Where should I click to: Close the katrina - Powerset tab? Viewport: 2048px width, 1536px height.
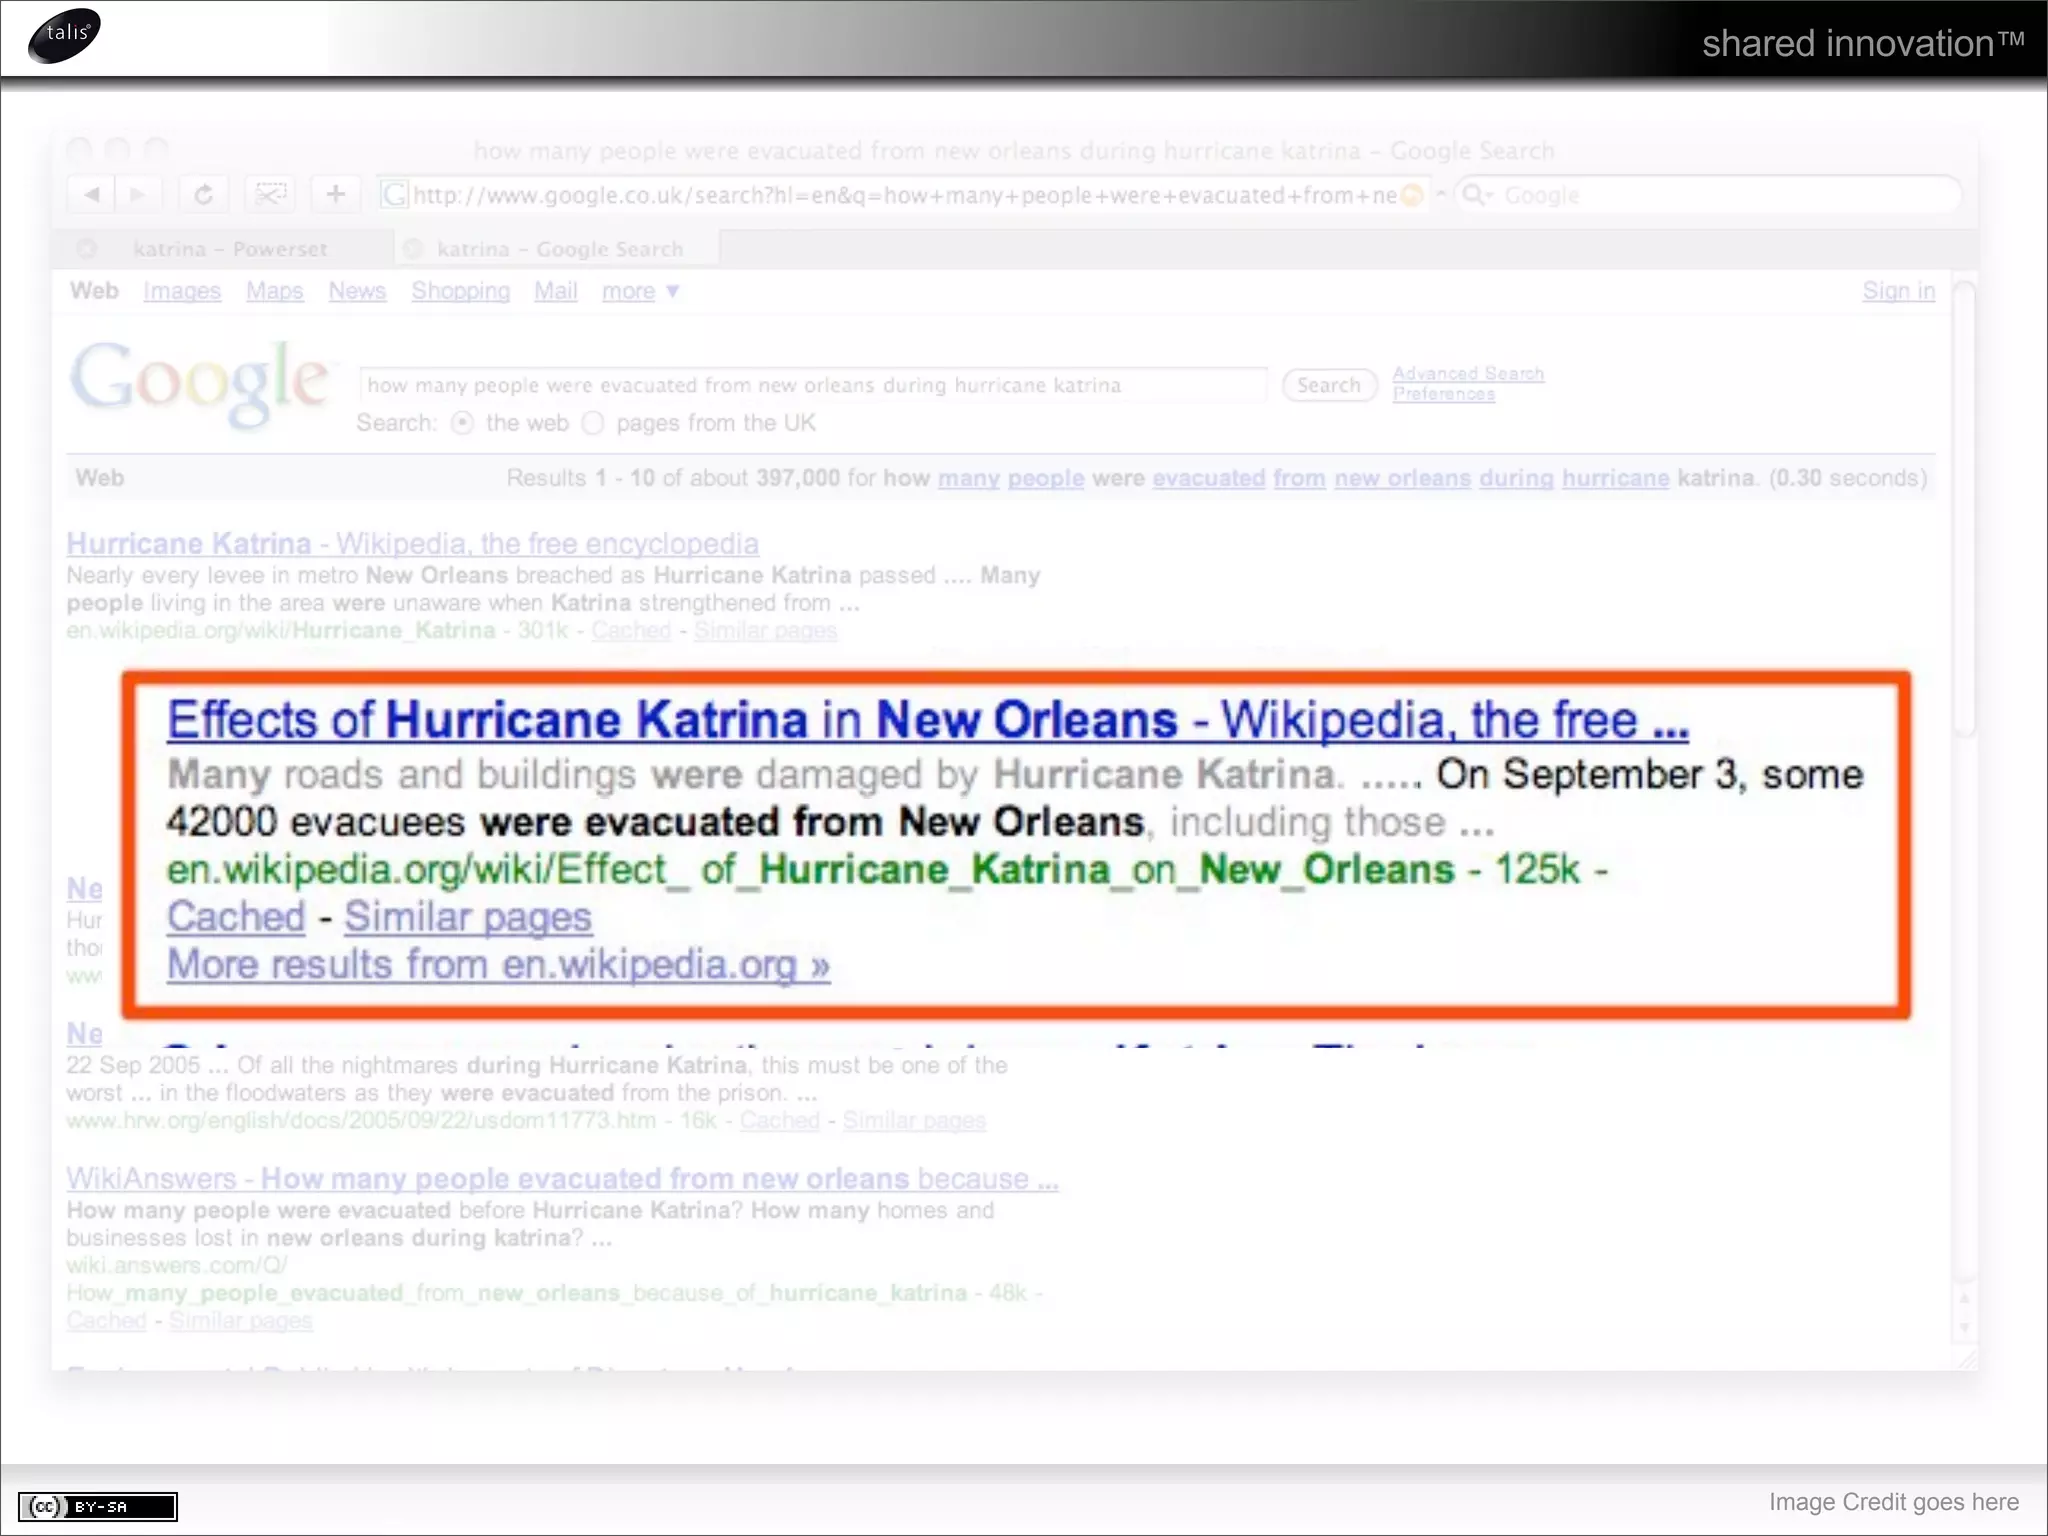click(88, 248)
